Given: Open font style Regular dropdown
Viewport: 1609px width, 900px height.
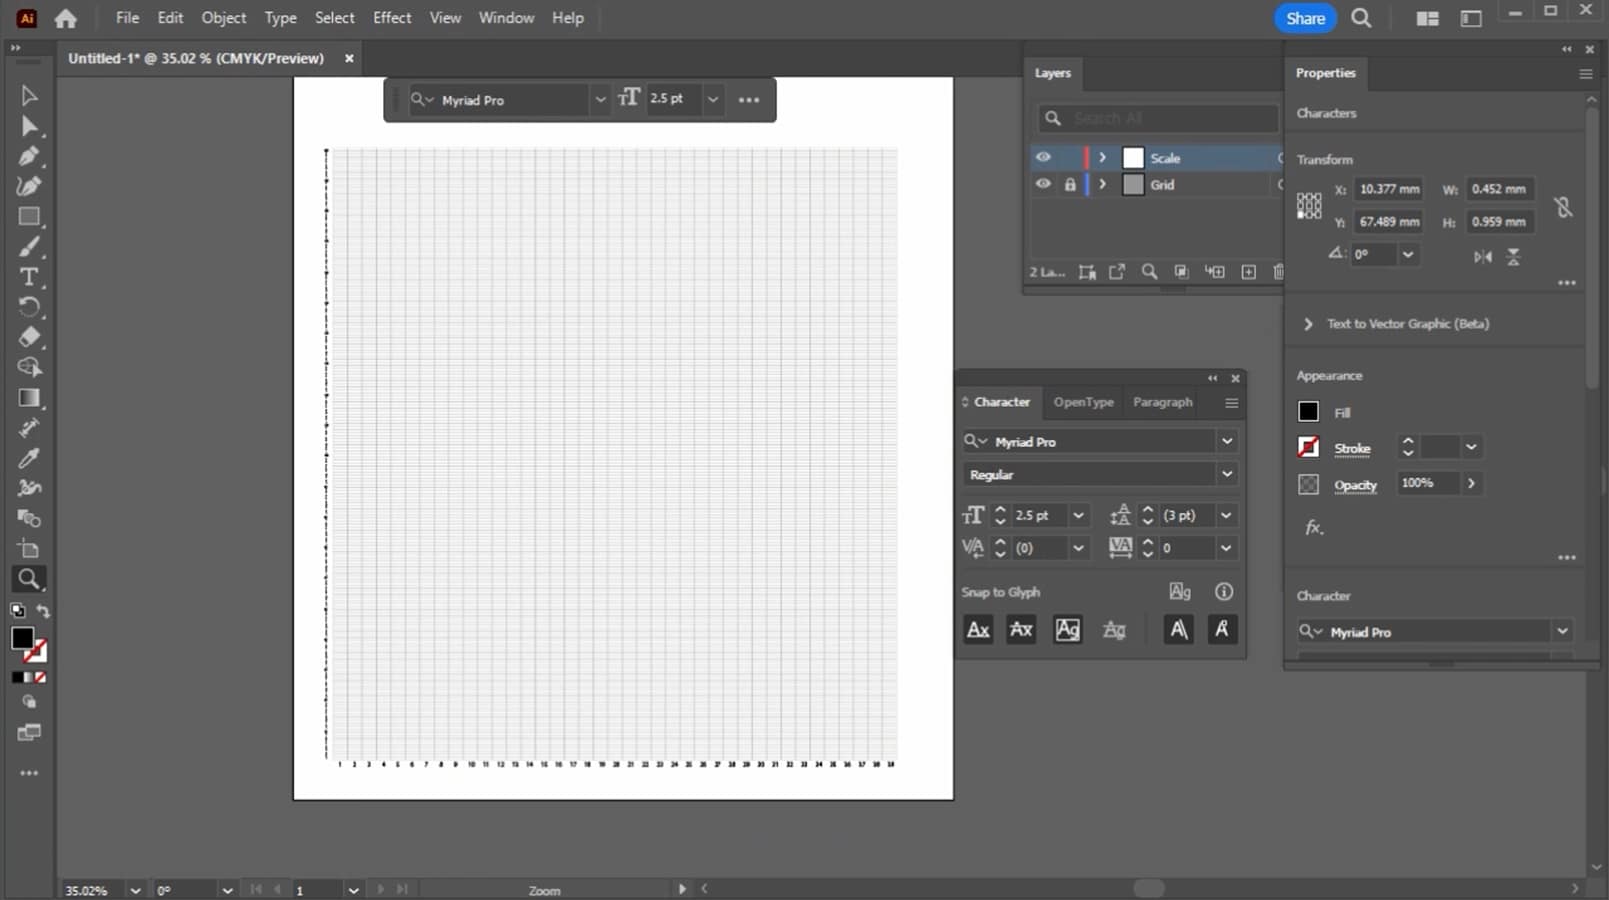Looking at the screenshot, I should [x=1226, y=474].
